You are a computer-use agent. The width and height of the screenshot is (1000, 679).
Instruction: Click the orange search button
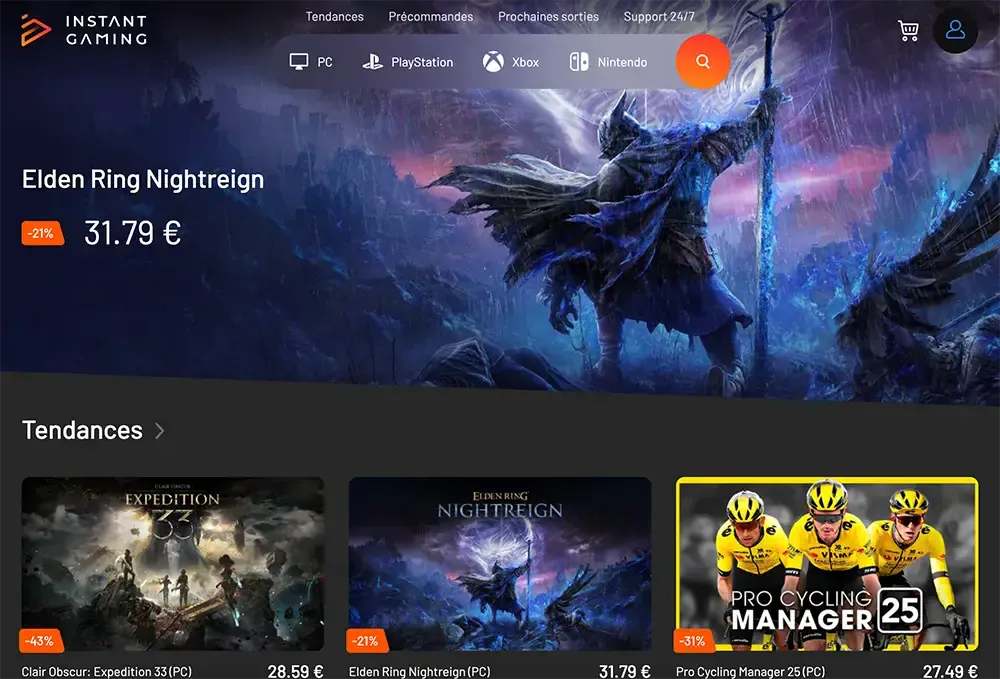point(703,62)
